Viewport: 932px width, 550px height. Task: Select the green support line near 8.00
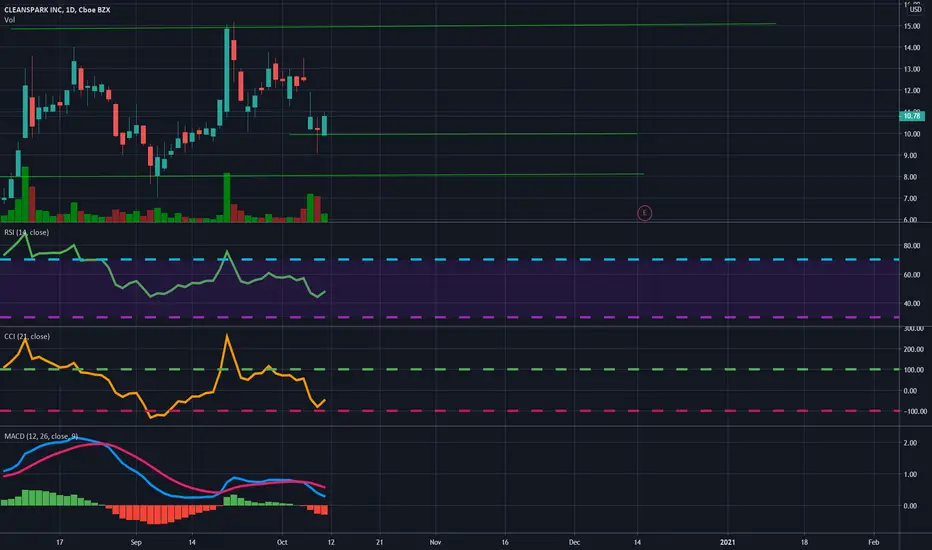coord(322,175)
